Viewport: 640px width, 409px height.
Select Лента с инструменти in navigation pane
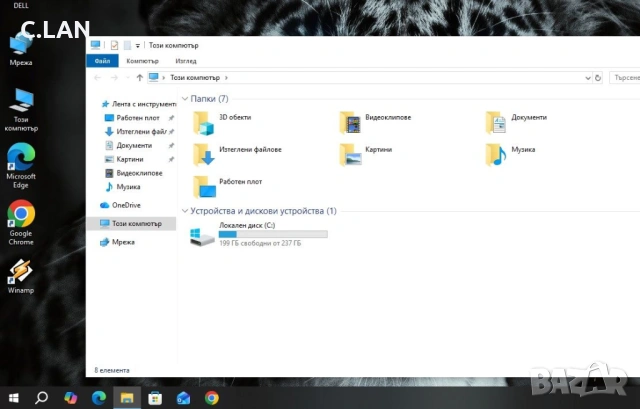point(139,104)
